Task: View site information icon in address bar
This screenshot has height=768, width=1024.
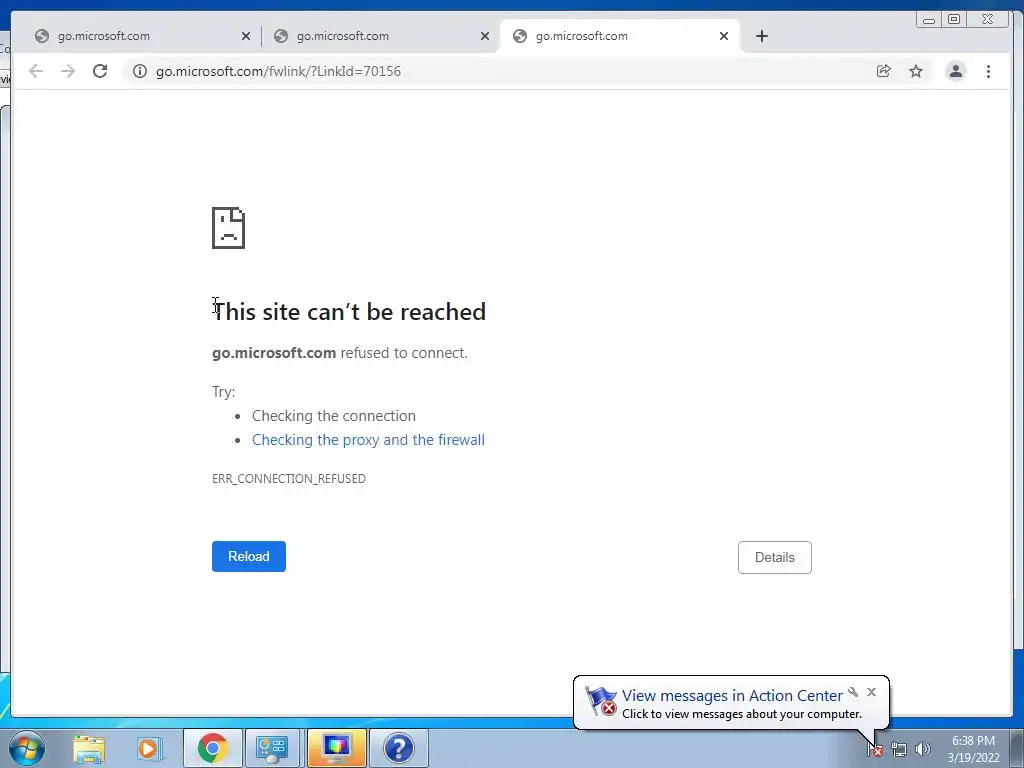Action: (140, 71)
